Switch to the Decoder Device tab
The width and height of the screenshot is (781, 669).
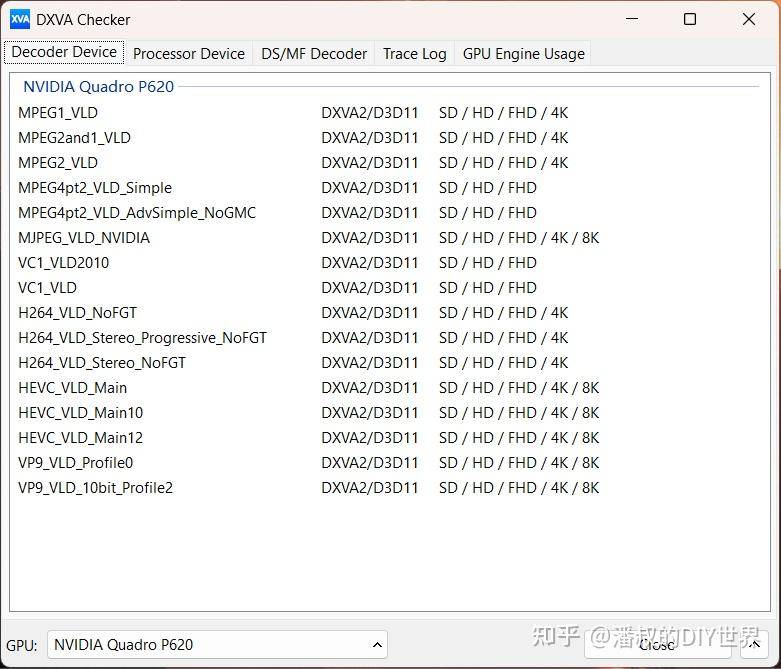click(64, 52)
